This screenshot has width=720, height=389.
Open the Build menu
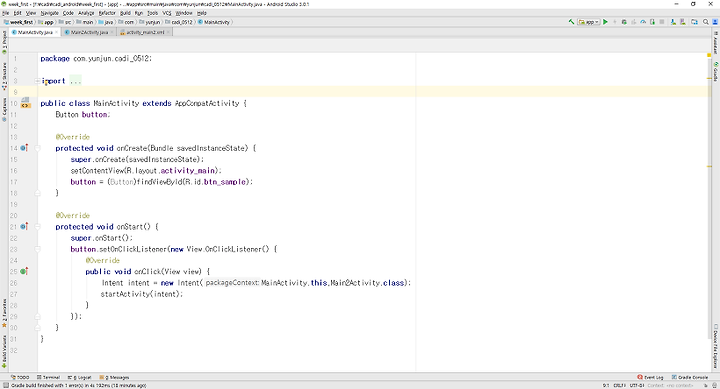tap(125, 13)
